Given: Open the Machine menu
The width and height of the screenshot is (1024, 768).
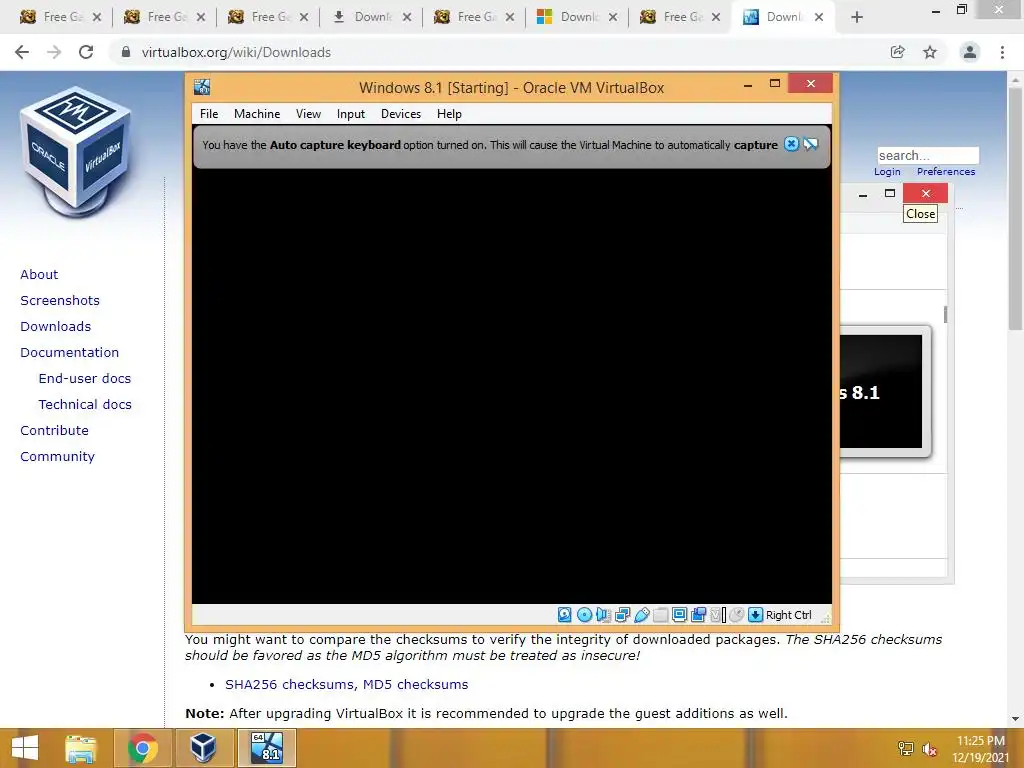Looking at the screenshot, I should point(257,114).
